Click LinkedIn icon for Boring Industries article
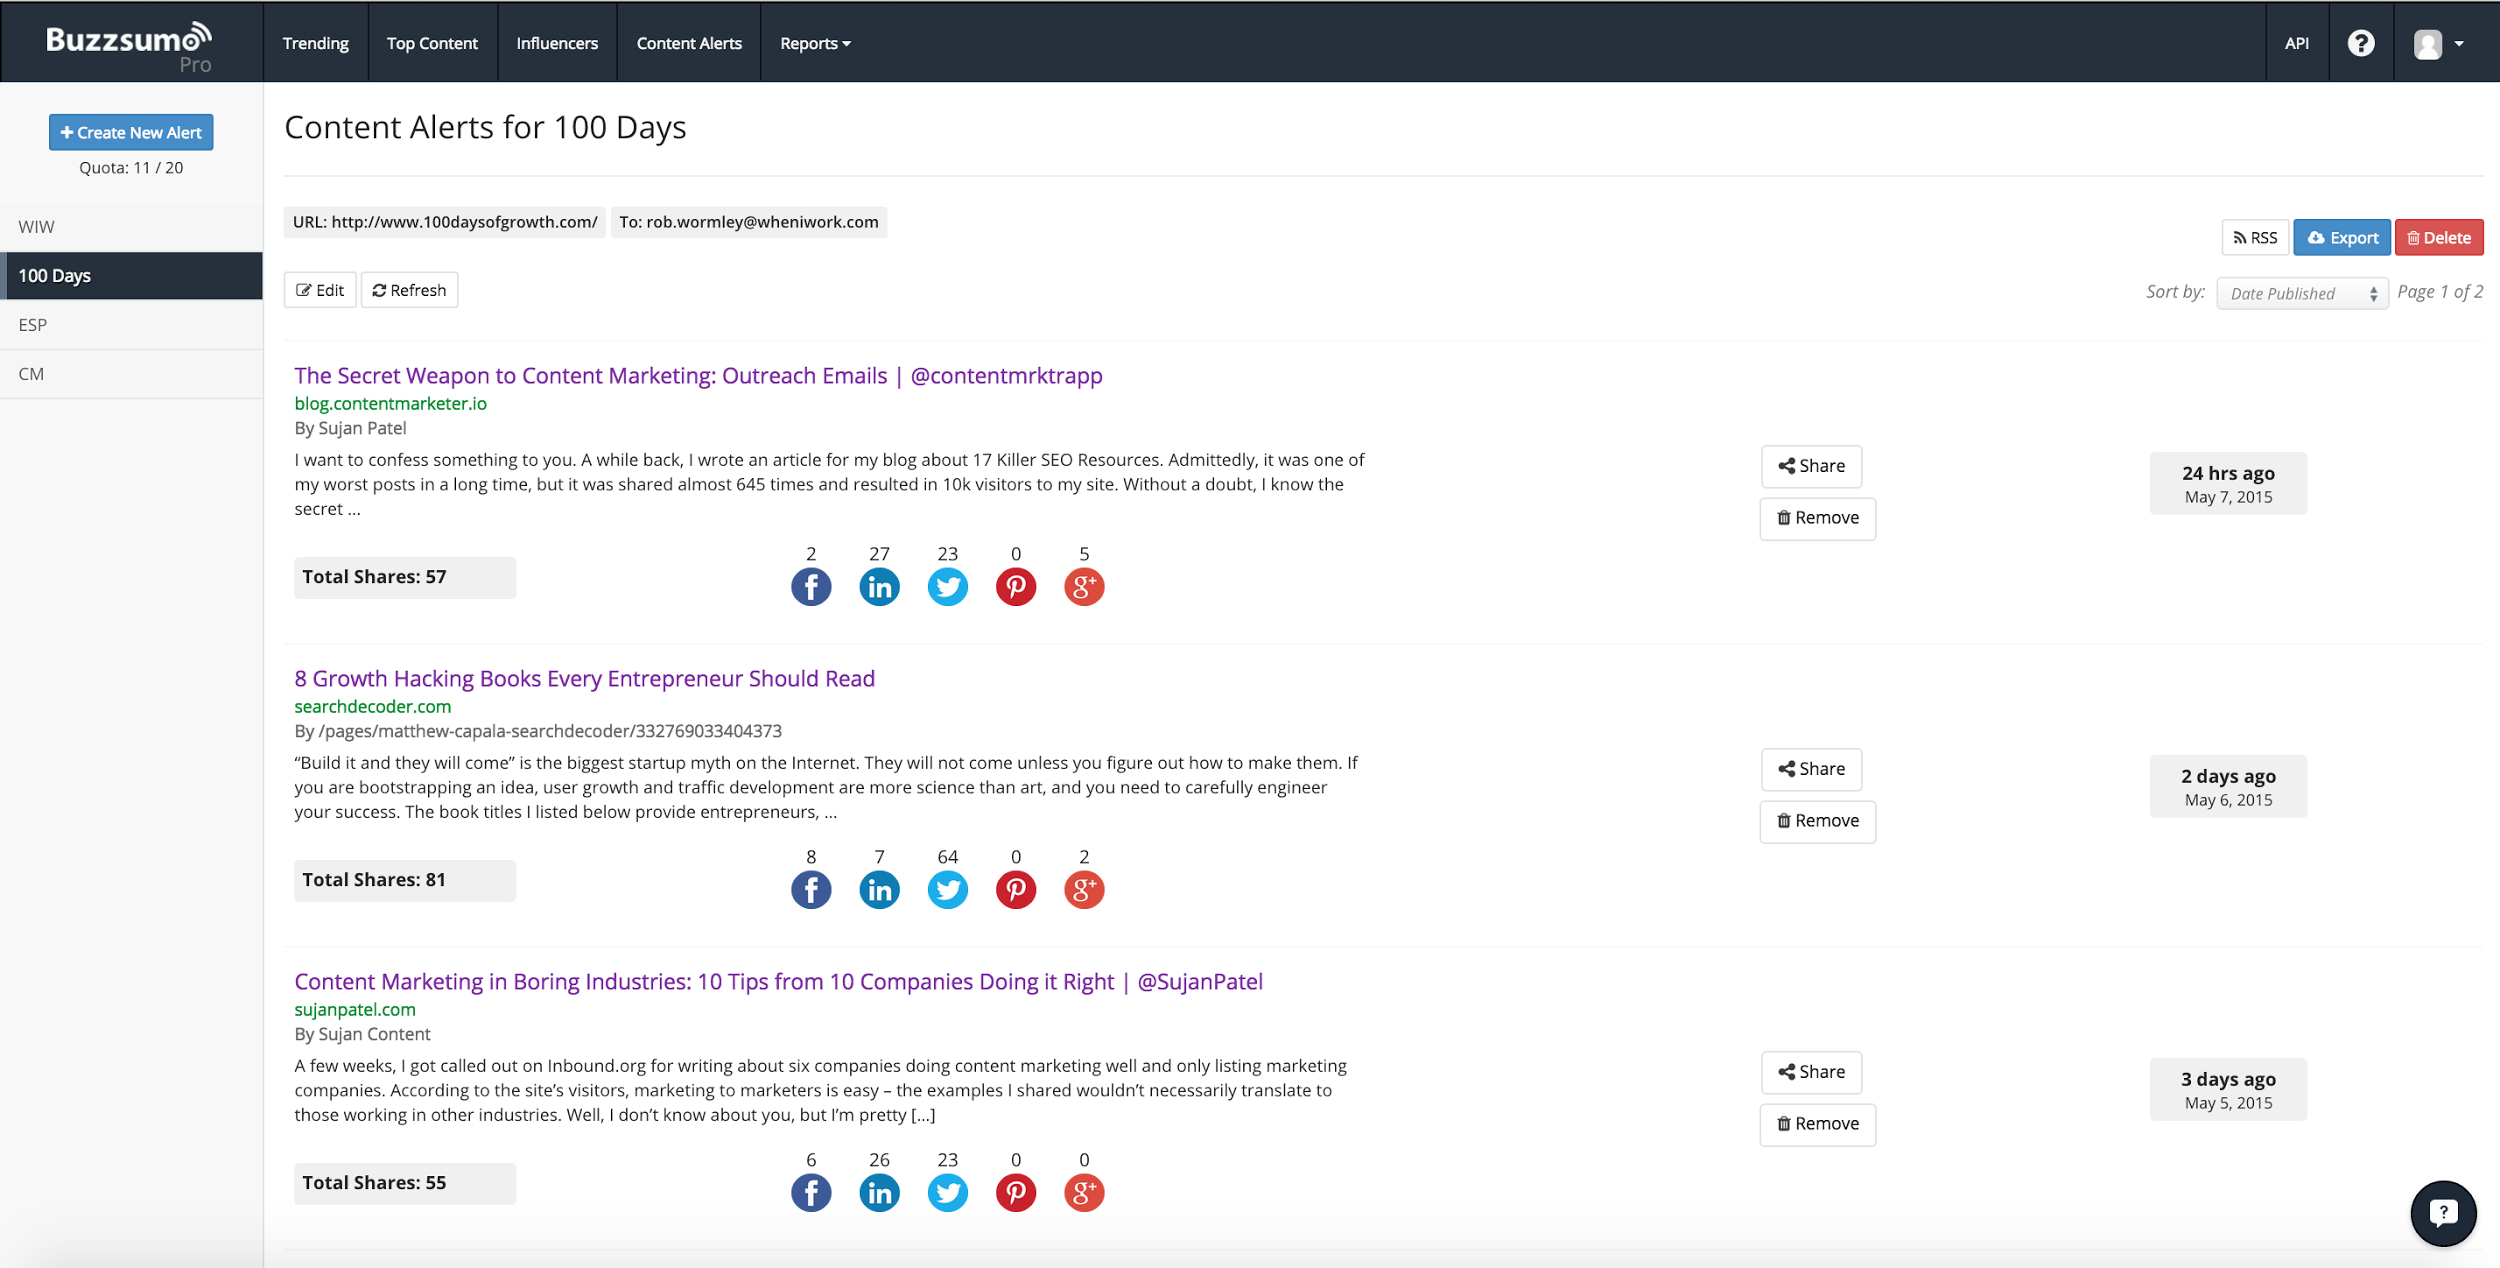The width and height of the screenshot is (2500, 1268). (879, 1193)
